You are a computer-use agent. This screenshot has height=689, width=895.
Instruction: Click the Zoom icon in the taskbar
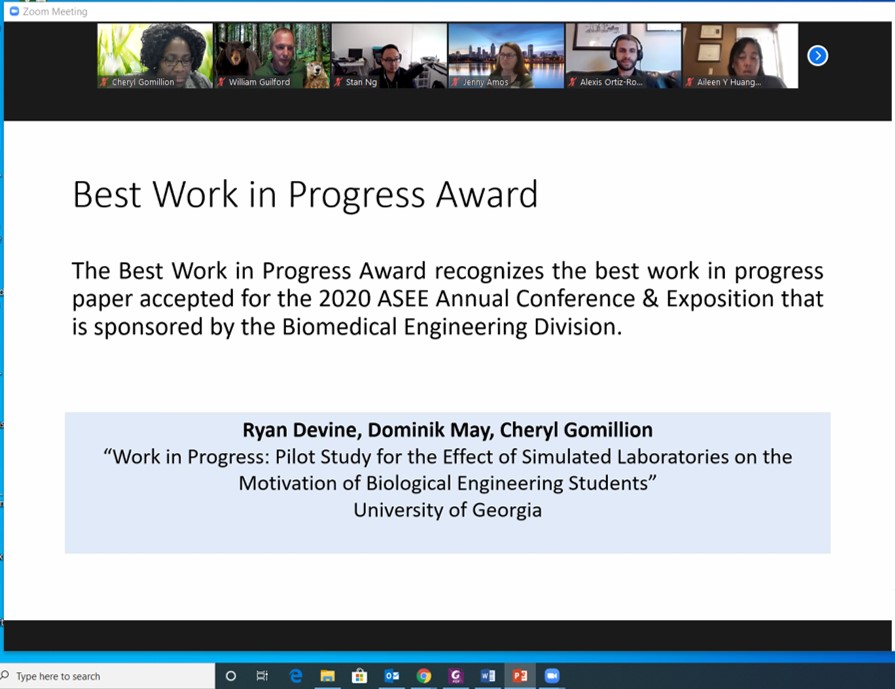pos(551,676)
